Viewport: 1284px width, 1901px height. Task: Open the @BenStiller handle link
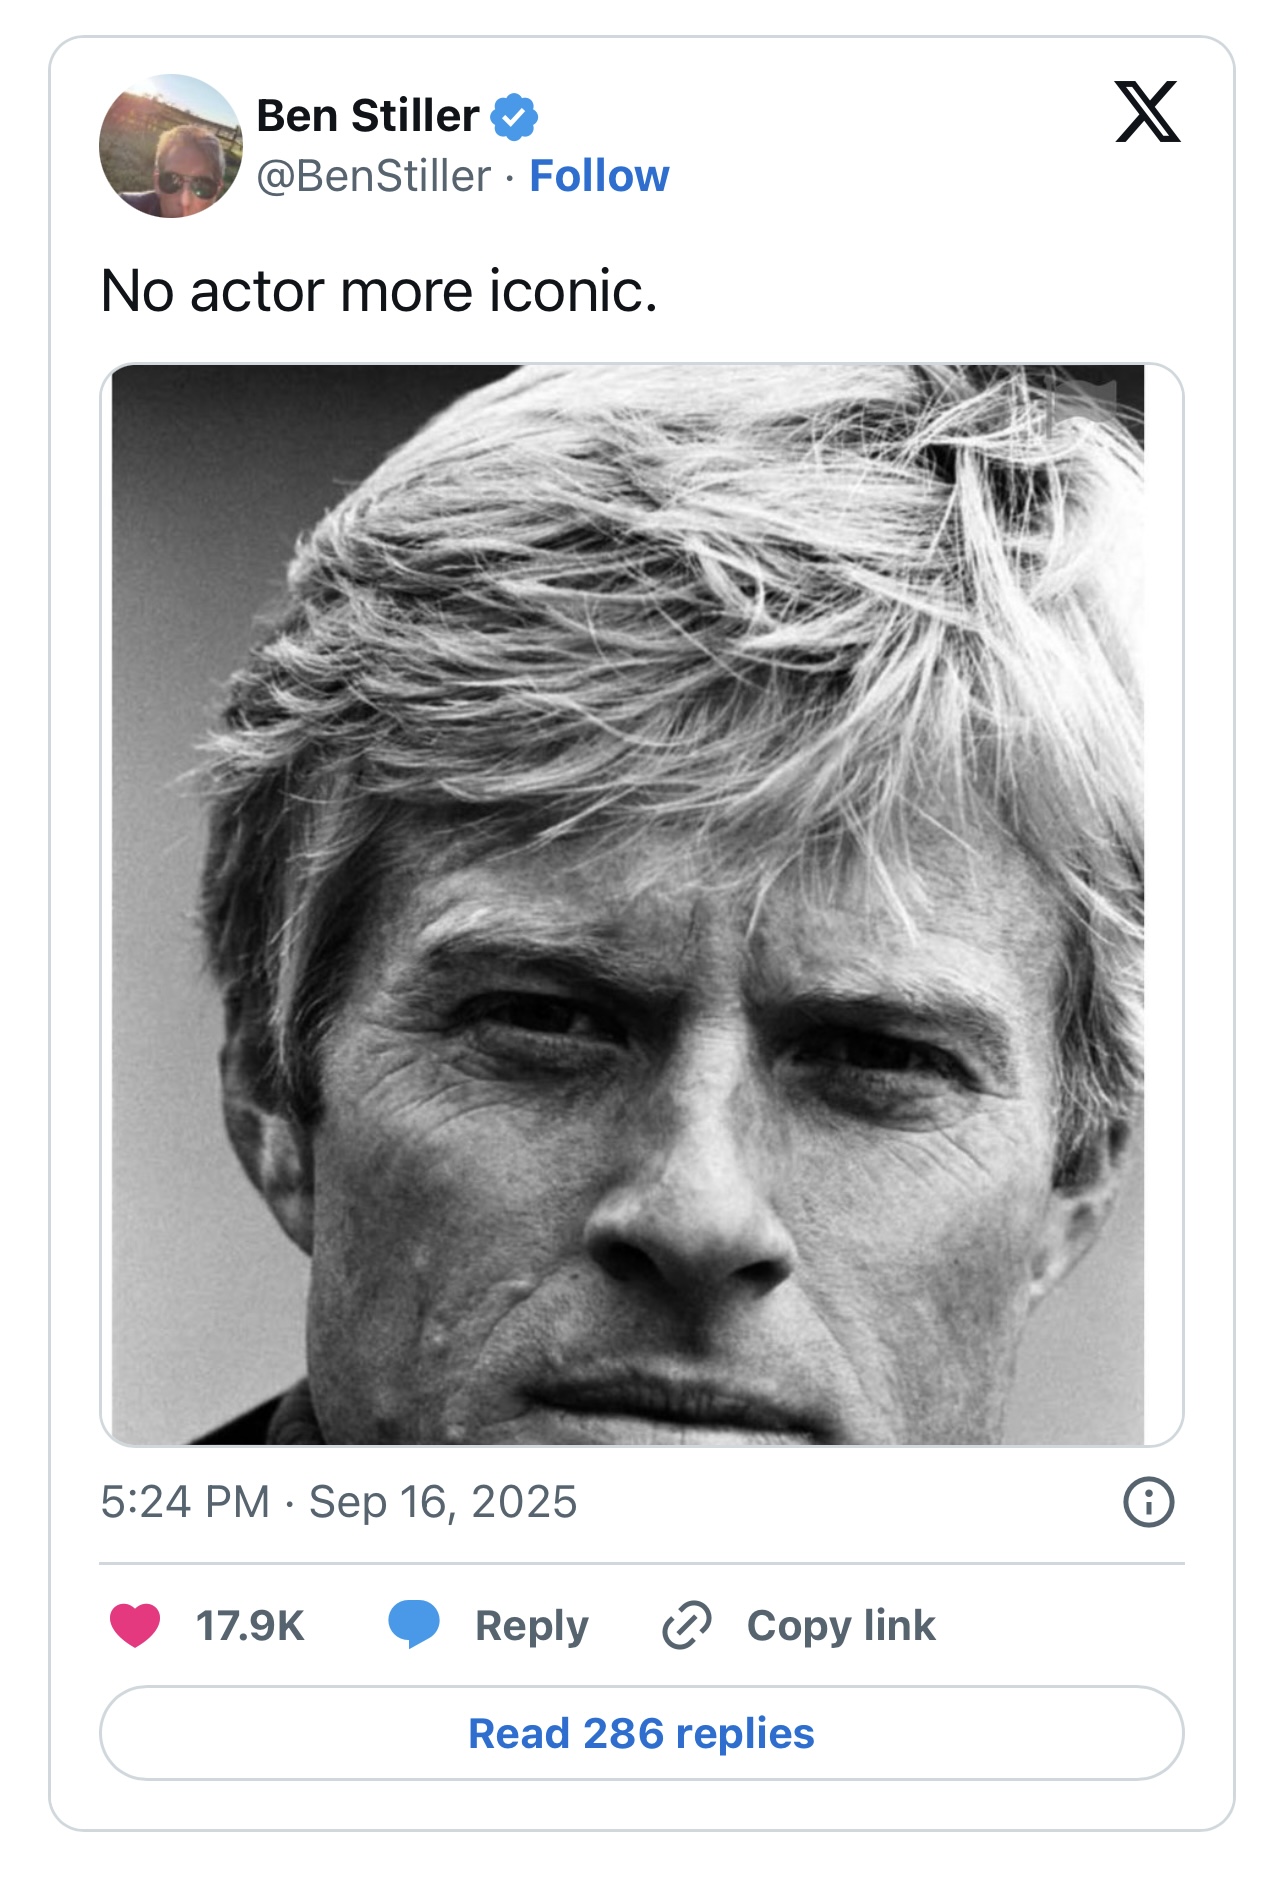pos(374,176)
